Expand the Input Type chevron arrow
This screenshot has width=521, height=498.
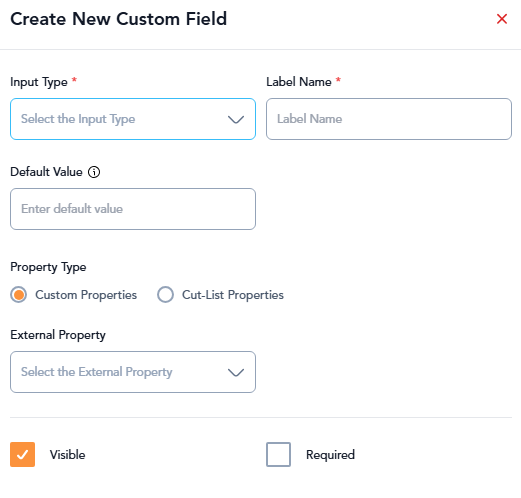(236, 119)
